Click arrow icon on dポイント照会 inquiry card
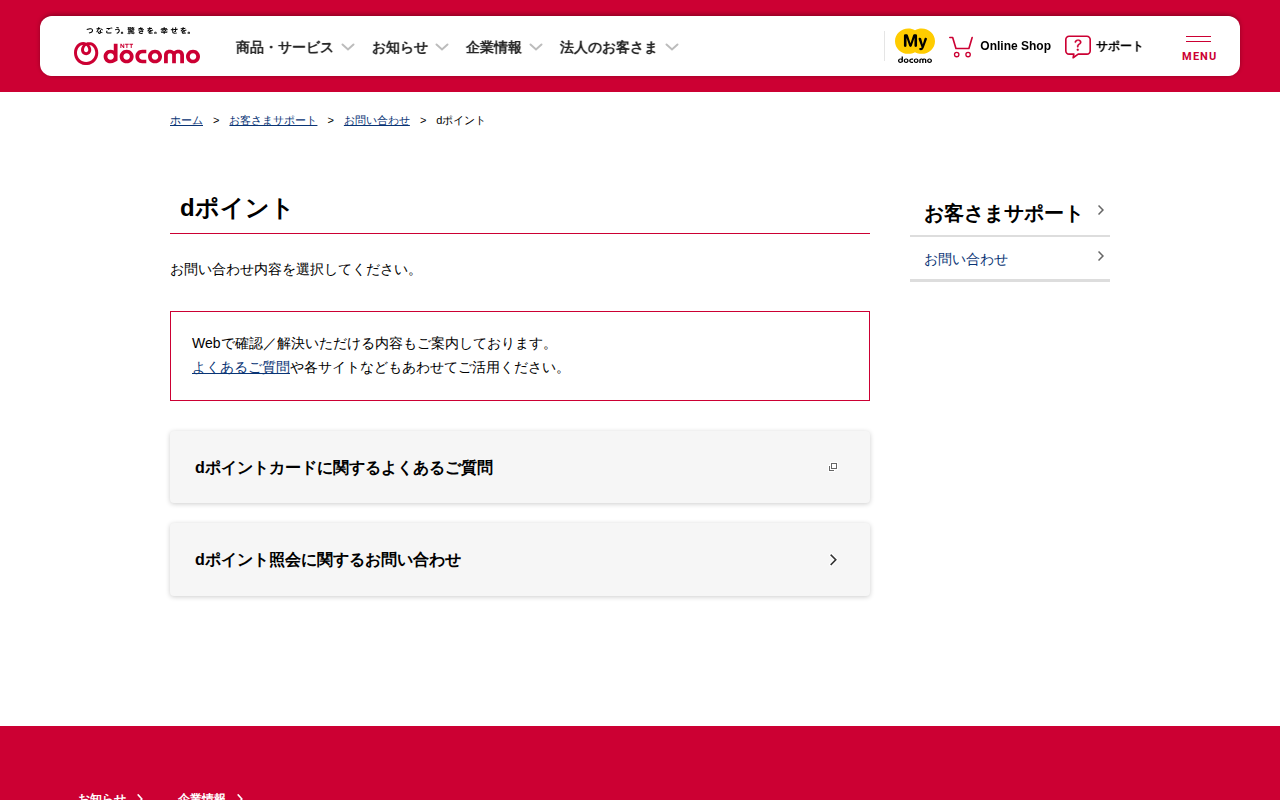The image size is (1280, 800). click(x=833, y=560)
